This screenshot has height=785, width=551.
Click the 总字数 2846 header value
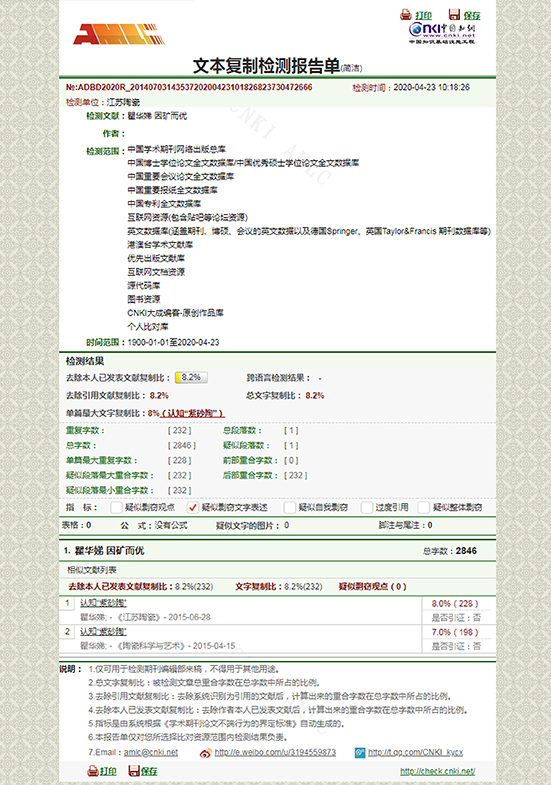tap(466, 551)
